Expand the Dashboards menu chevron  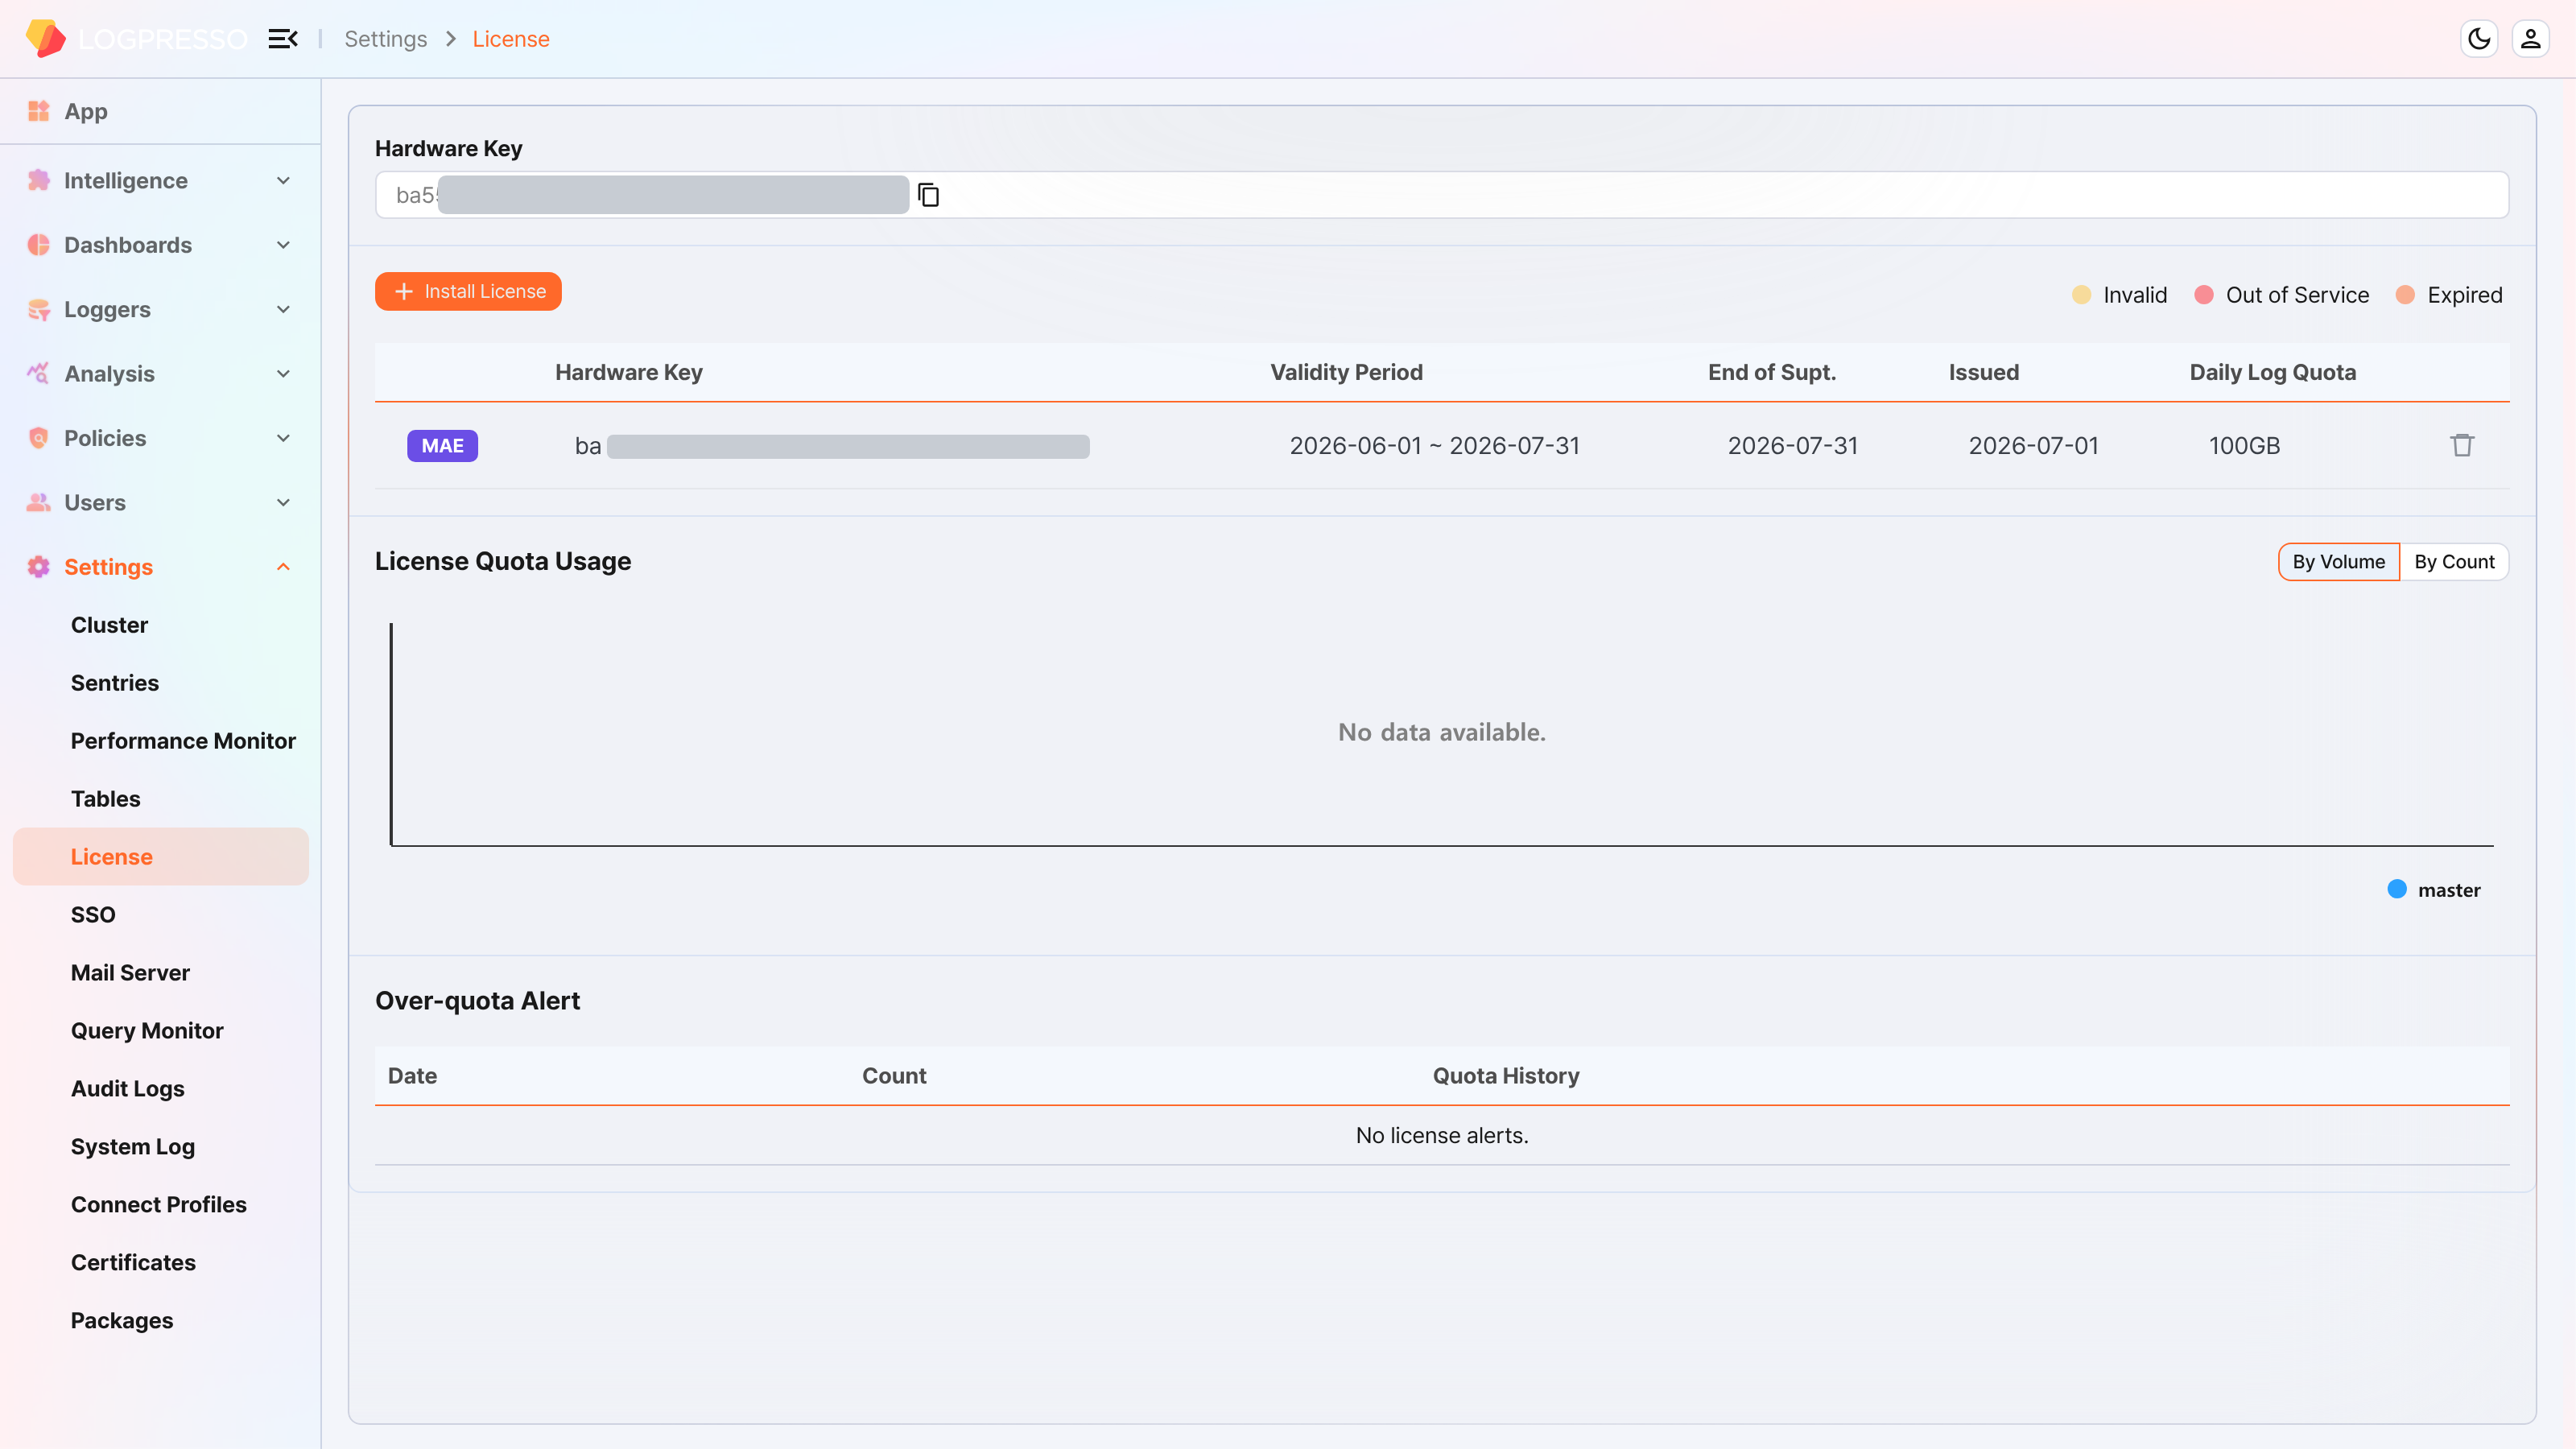(x=283, y=245)
